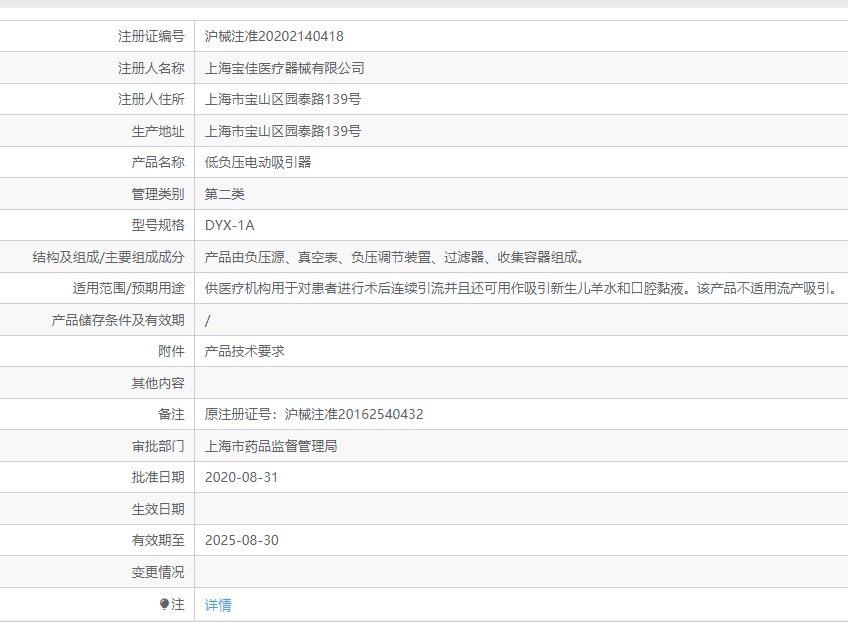Select the 第二类 category value
This screenshot has height=631, width=848.
point(224,194)
